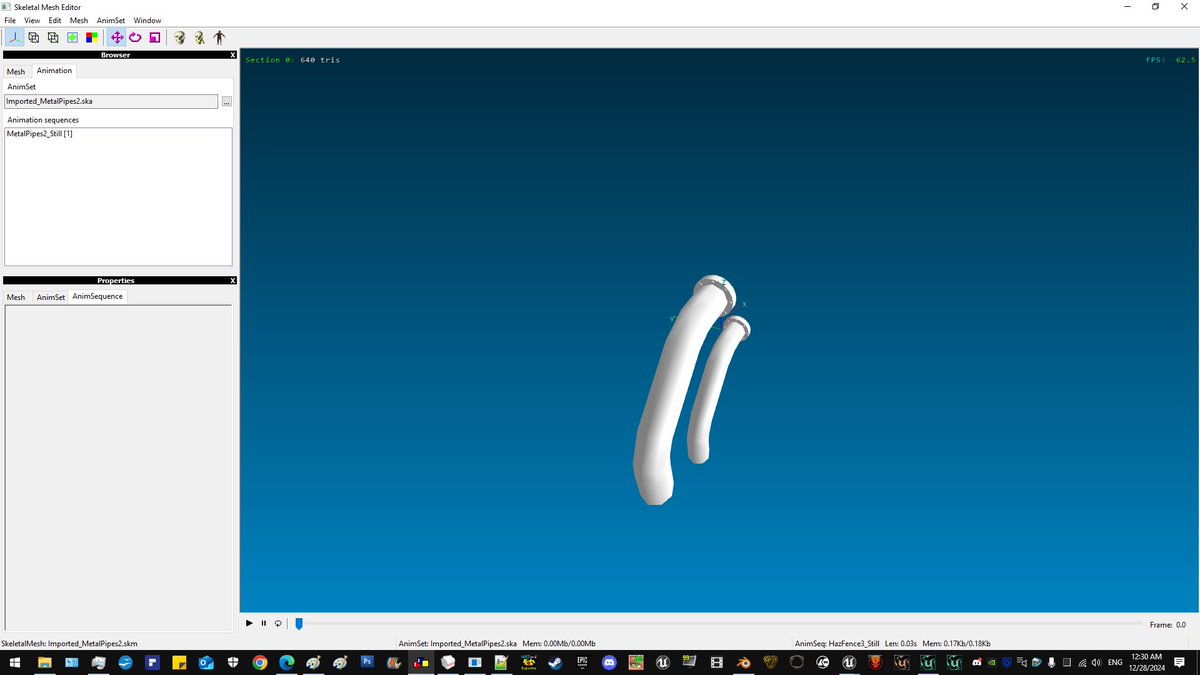Screen dimensions: 1200x675
Task: Select the magenta Move tool
Action: (x=117, y=38)
